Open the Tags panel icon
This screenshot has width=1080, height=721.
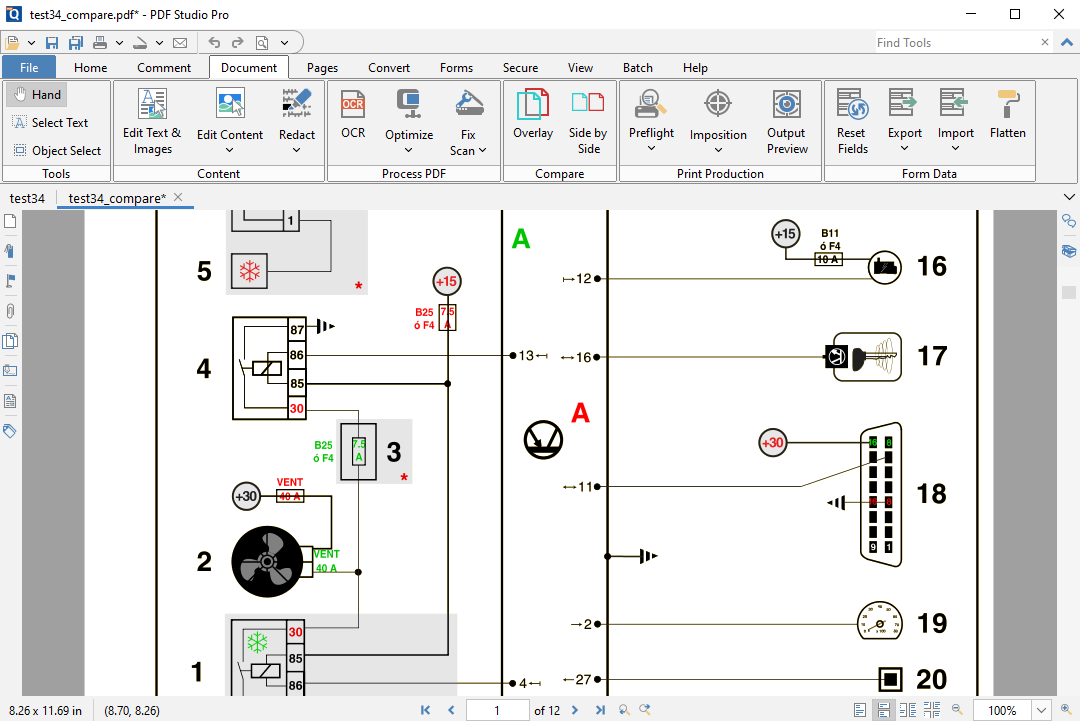tap(10, 431)
